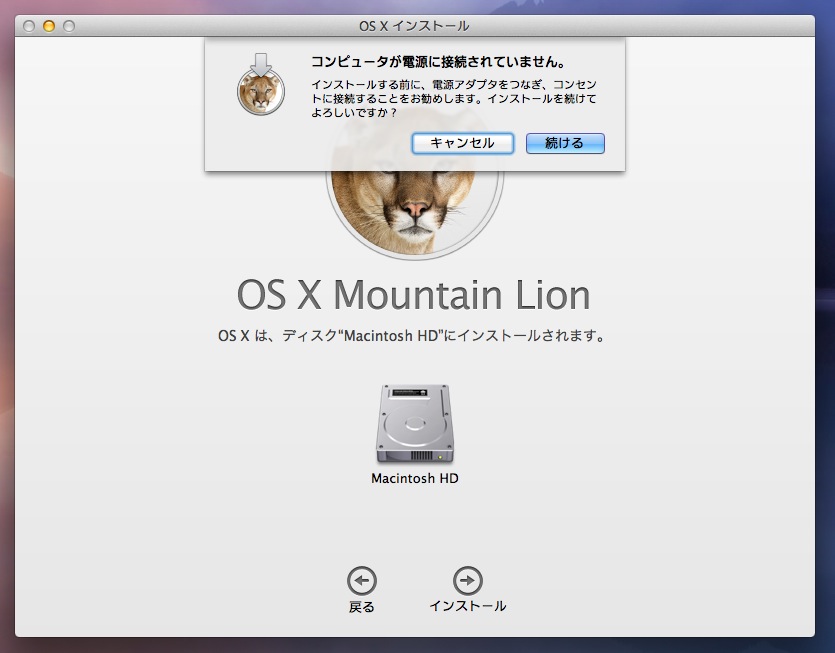Minimize the window with the yellow button

point(49,26)
